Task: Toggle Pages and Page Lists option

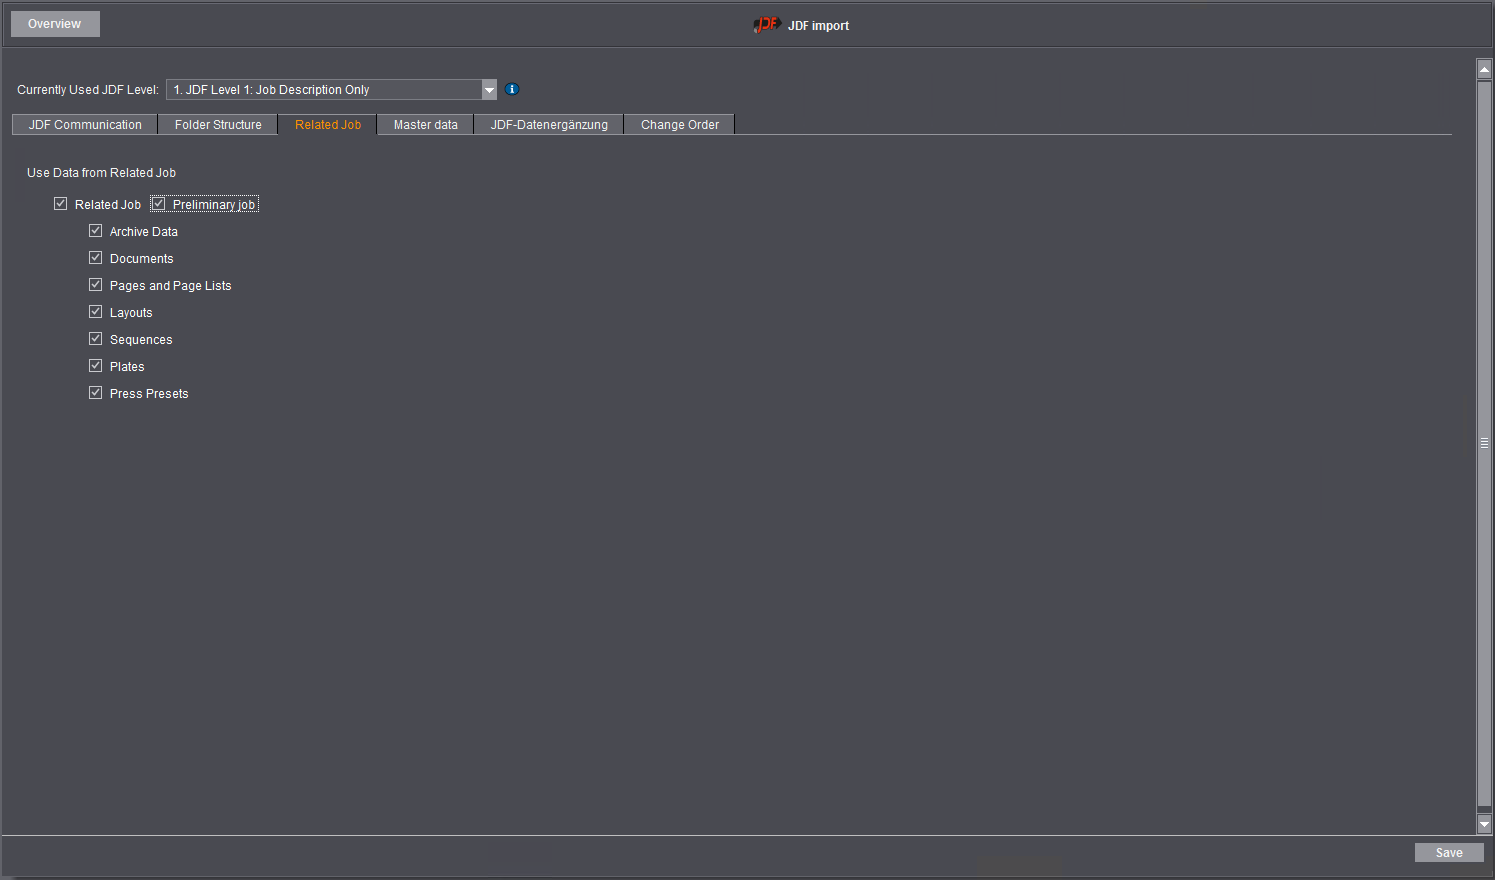Action: tap(95, 284)
